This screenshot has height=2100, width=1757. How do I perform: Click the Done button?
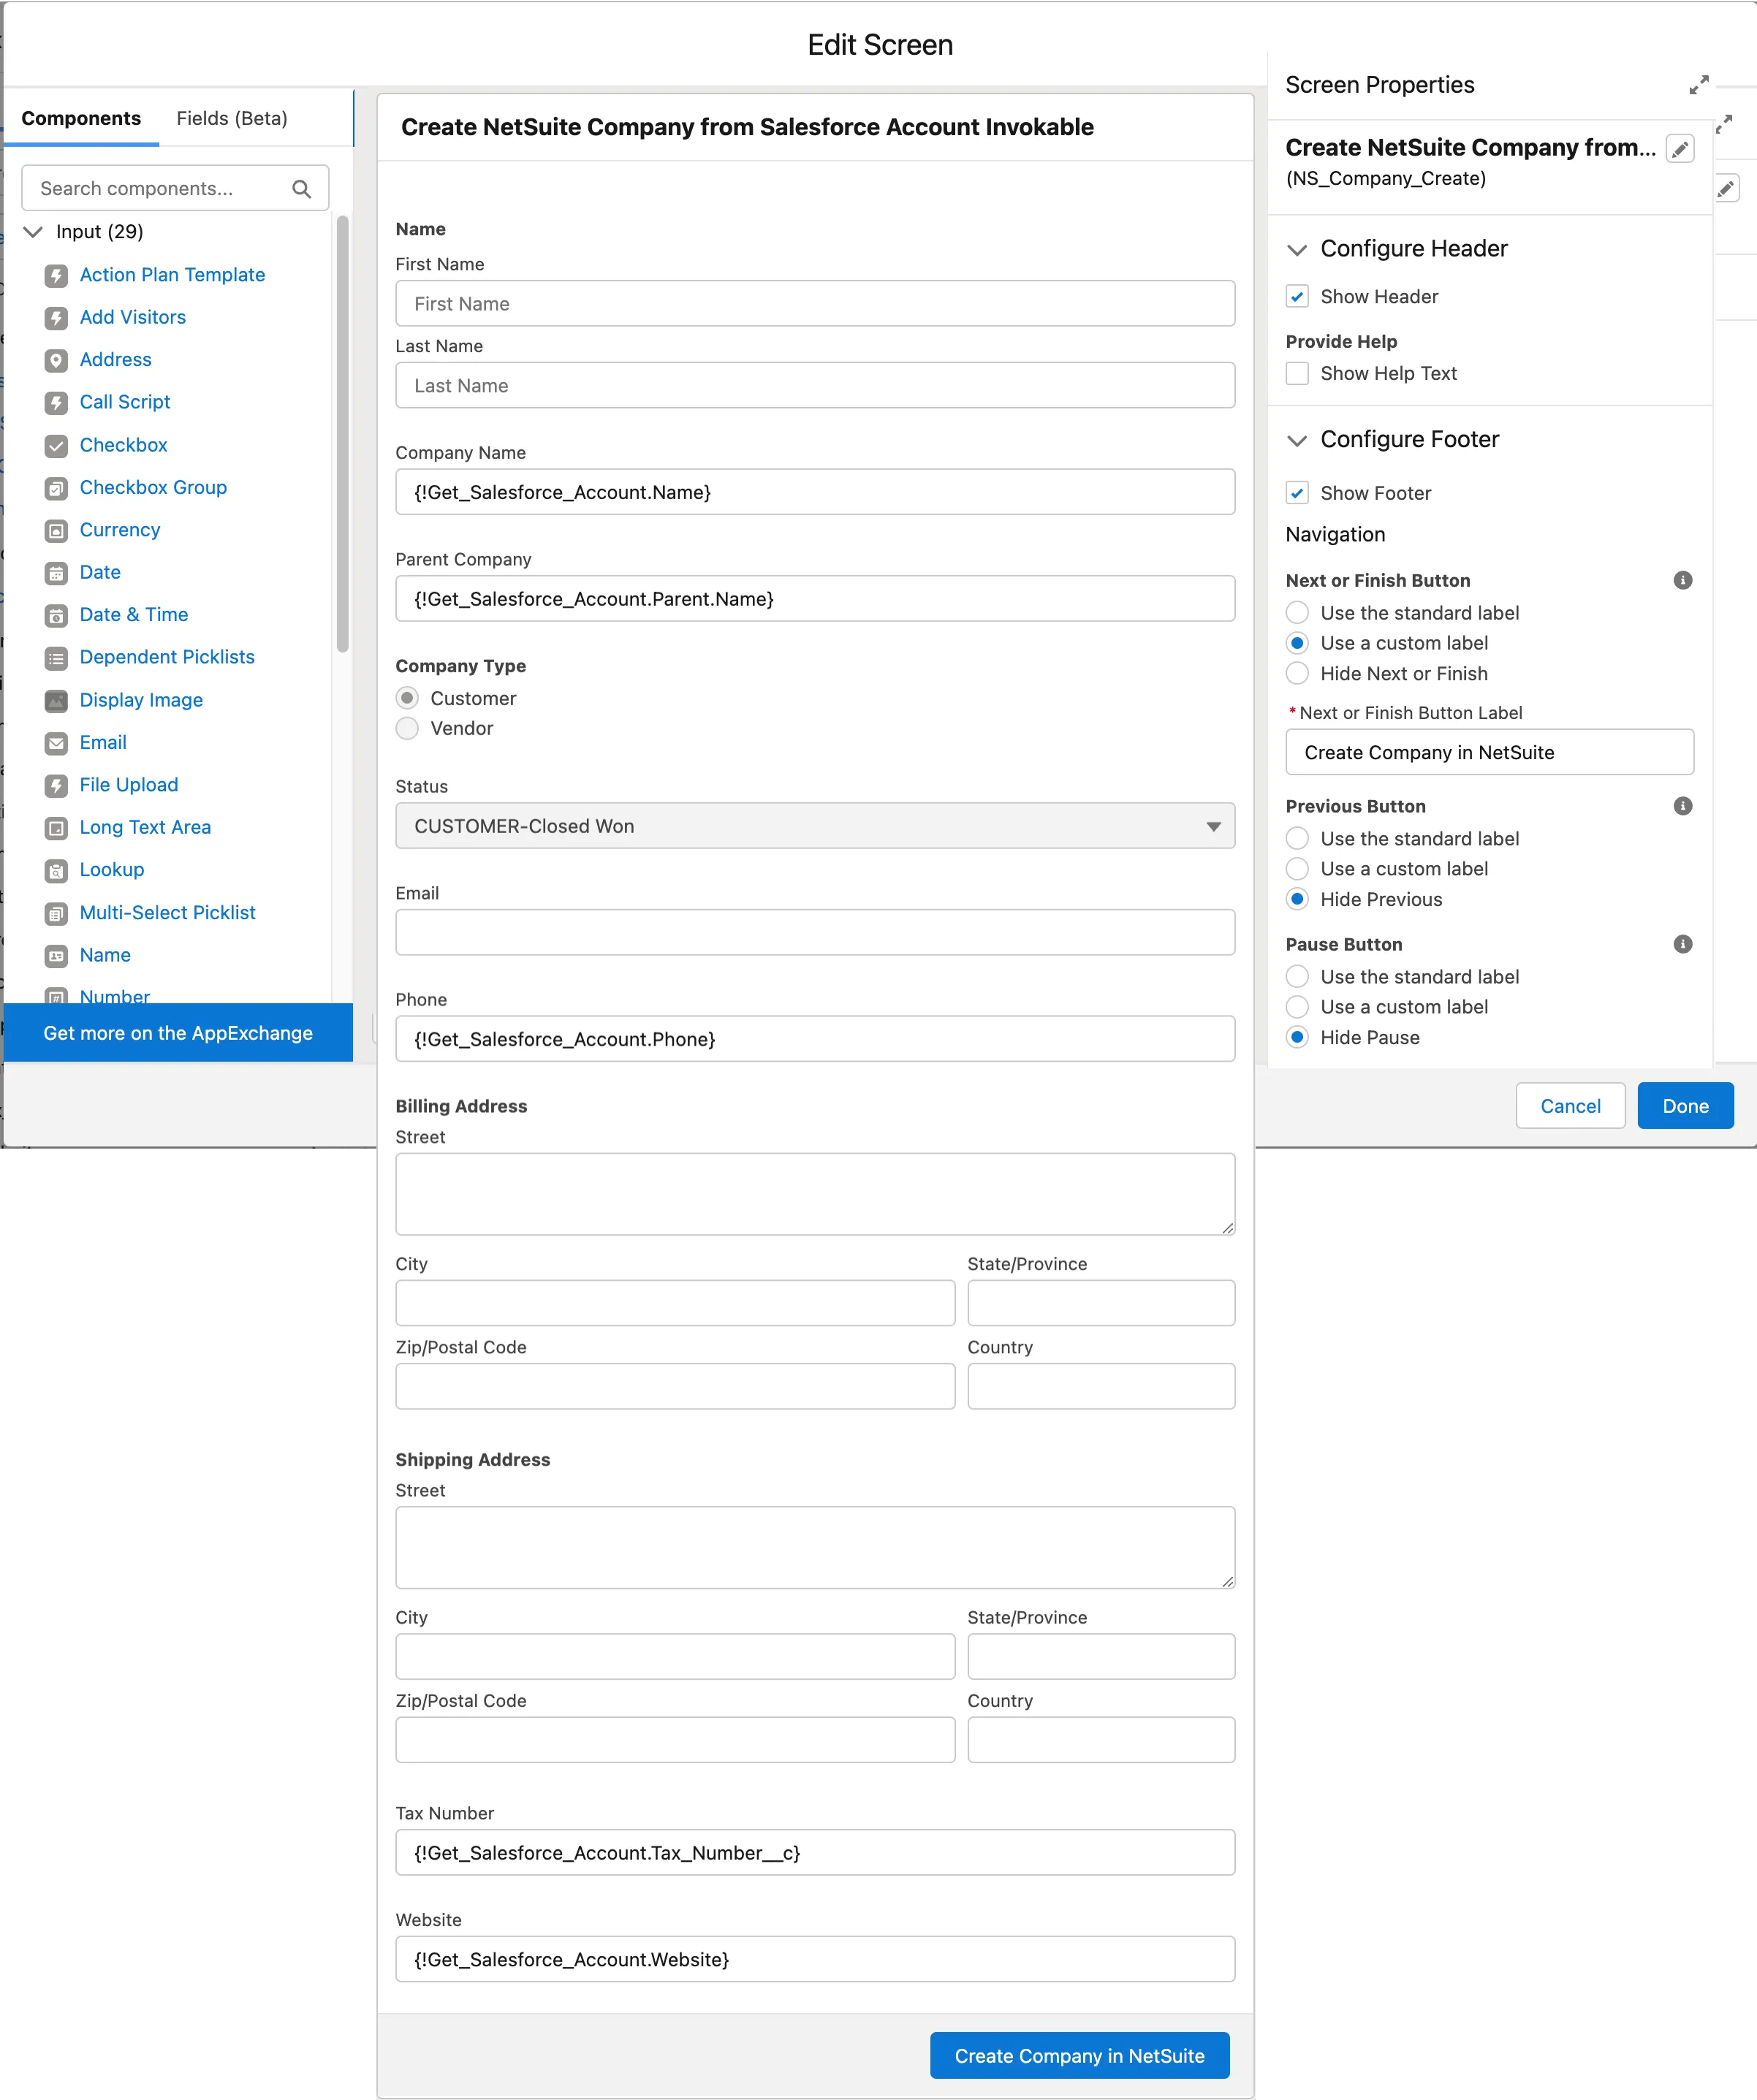point(1685,1106)
